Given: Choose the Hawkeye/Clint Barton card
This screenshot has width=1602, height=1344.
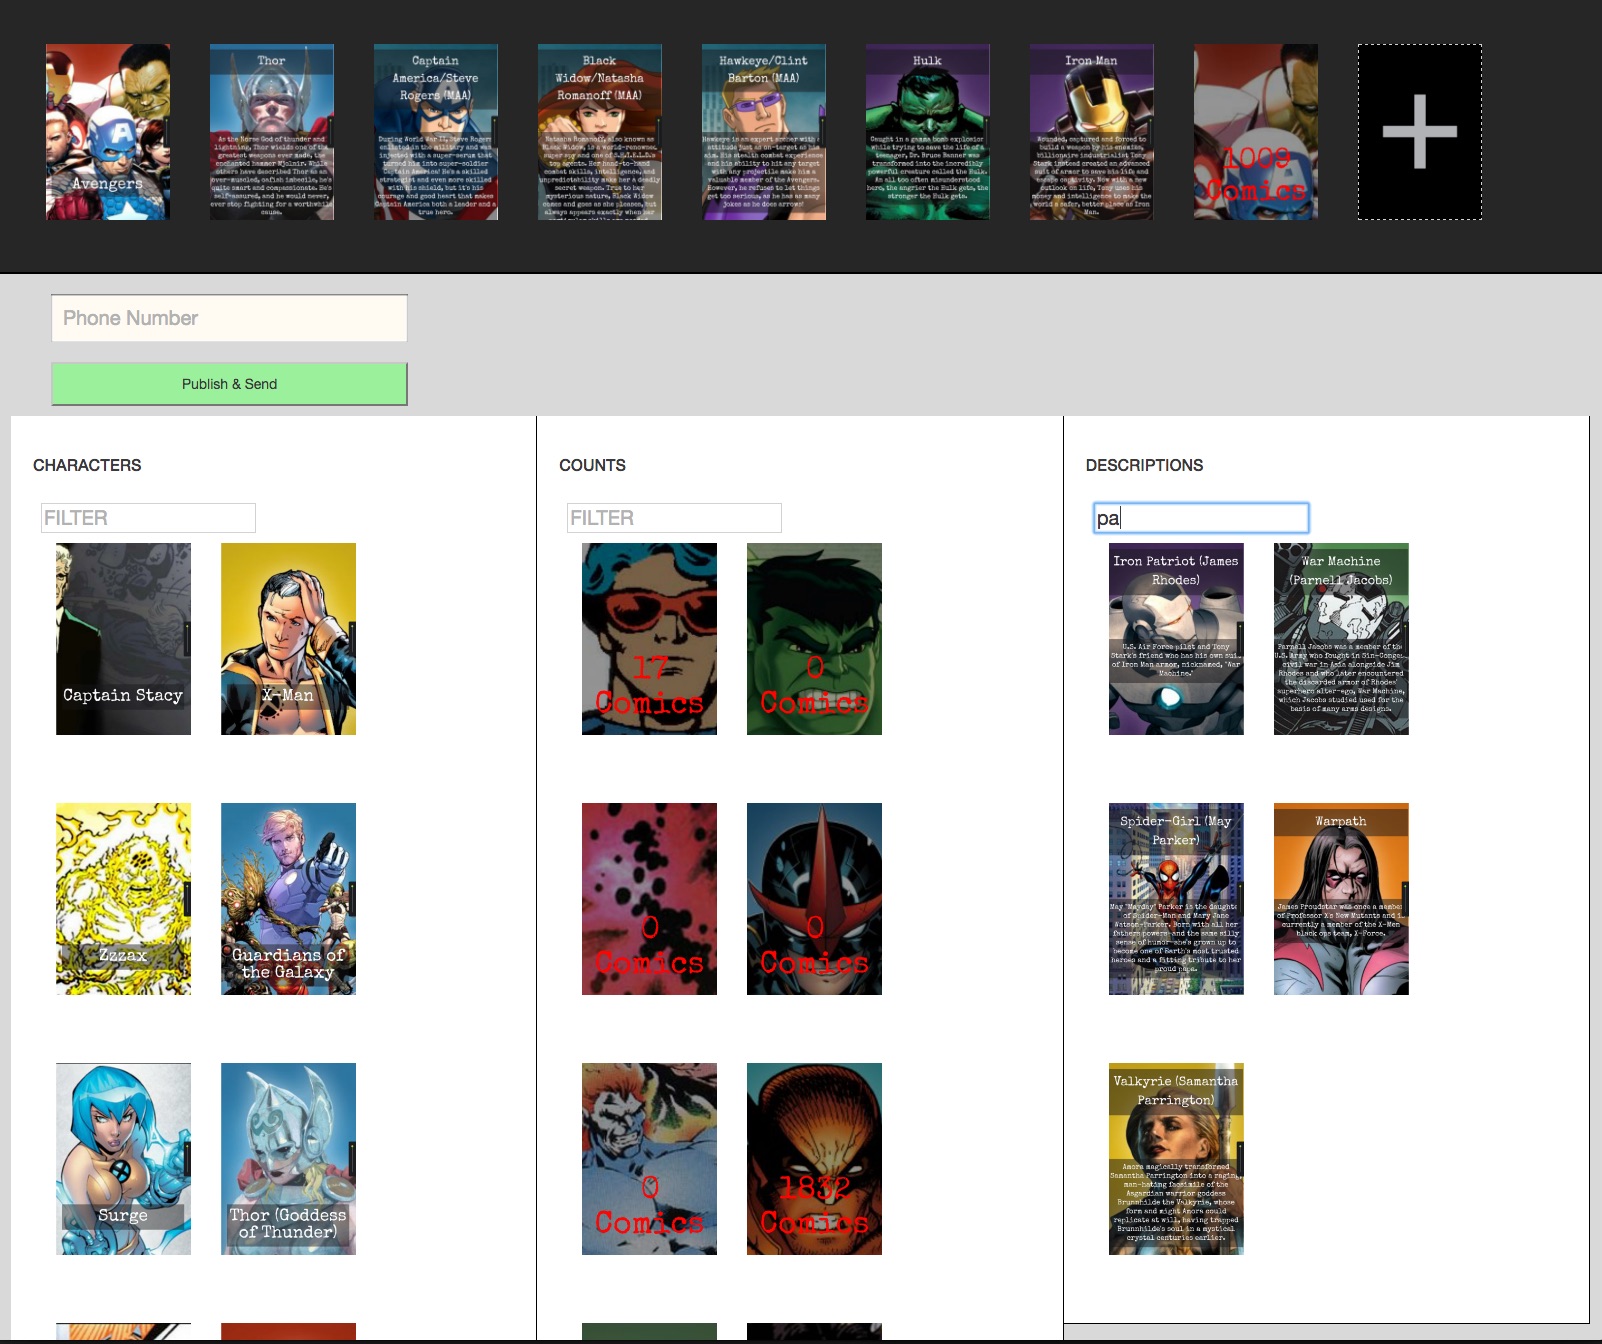Looking at the screenshot, I should (x=764, y=132).
